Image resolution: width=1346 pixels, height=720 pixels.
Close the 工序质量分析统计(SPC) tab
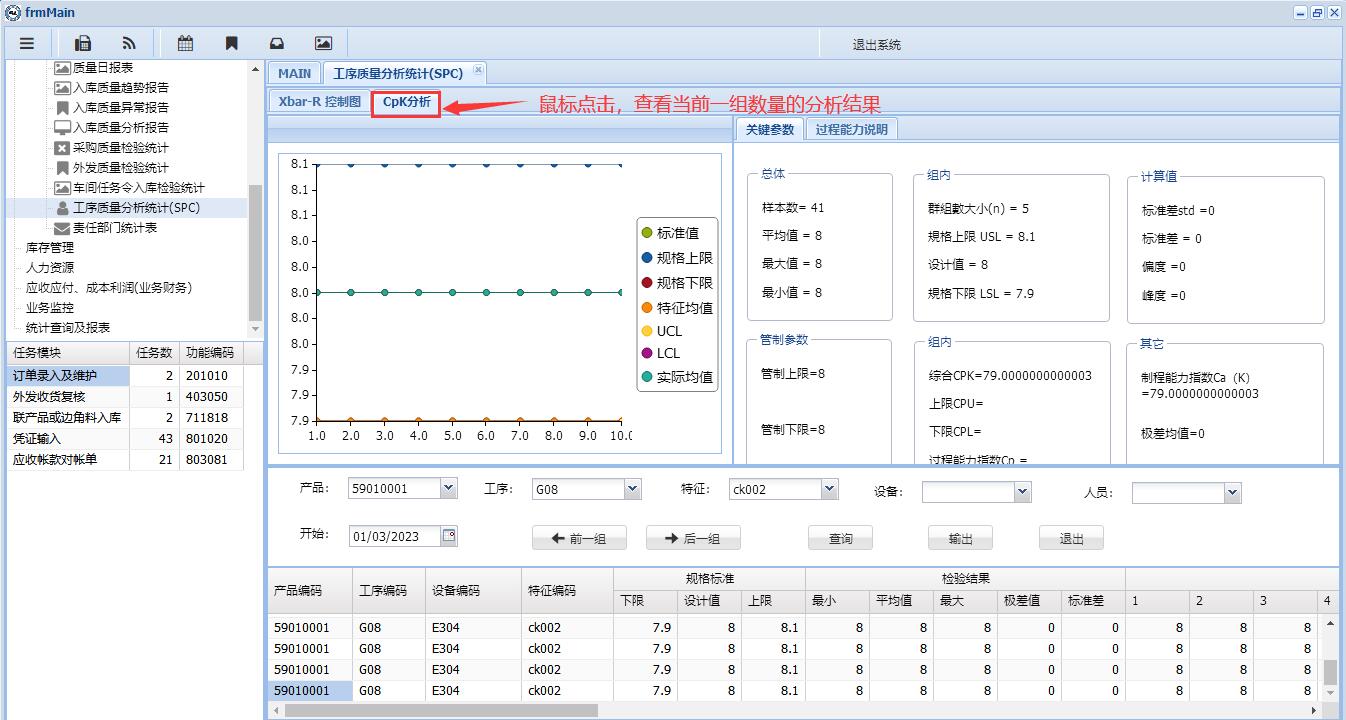(478, 70)
